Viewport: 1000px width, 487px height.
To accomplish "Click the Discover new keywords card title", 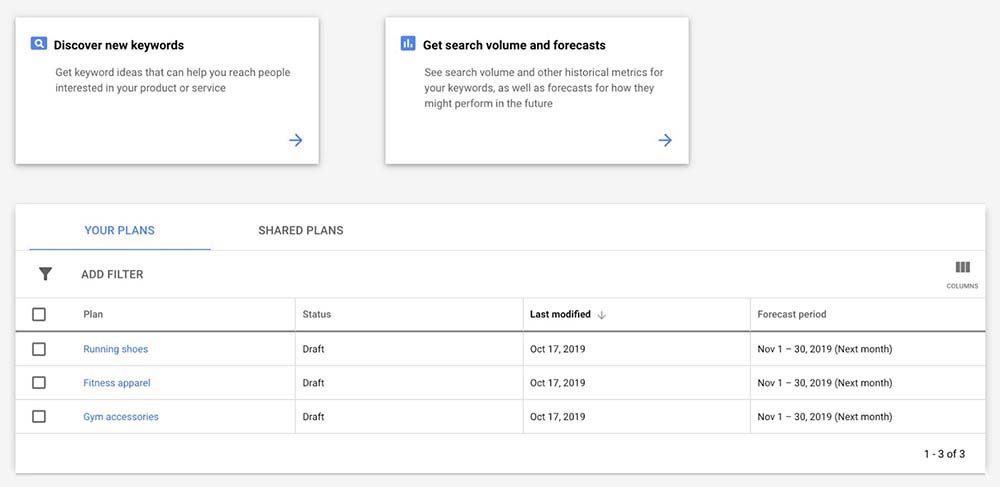I will click(x=119, y=45).
